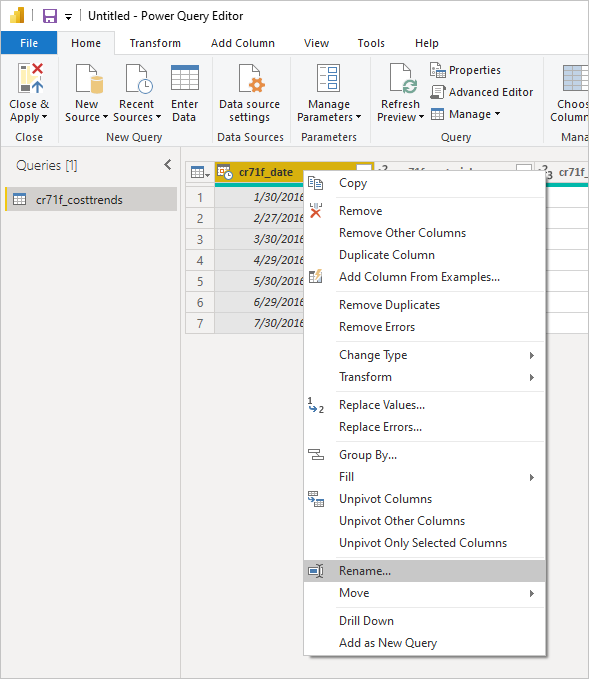Image resolution: width=589 pixels, height=679 pixels.
Task: Select Unpivot Other Columns
Action: coord(424,521)
